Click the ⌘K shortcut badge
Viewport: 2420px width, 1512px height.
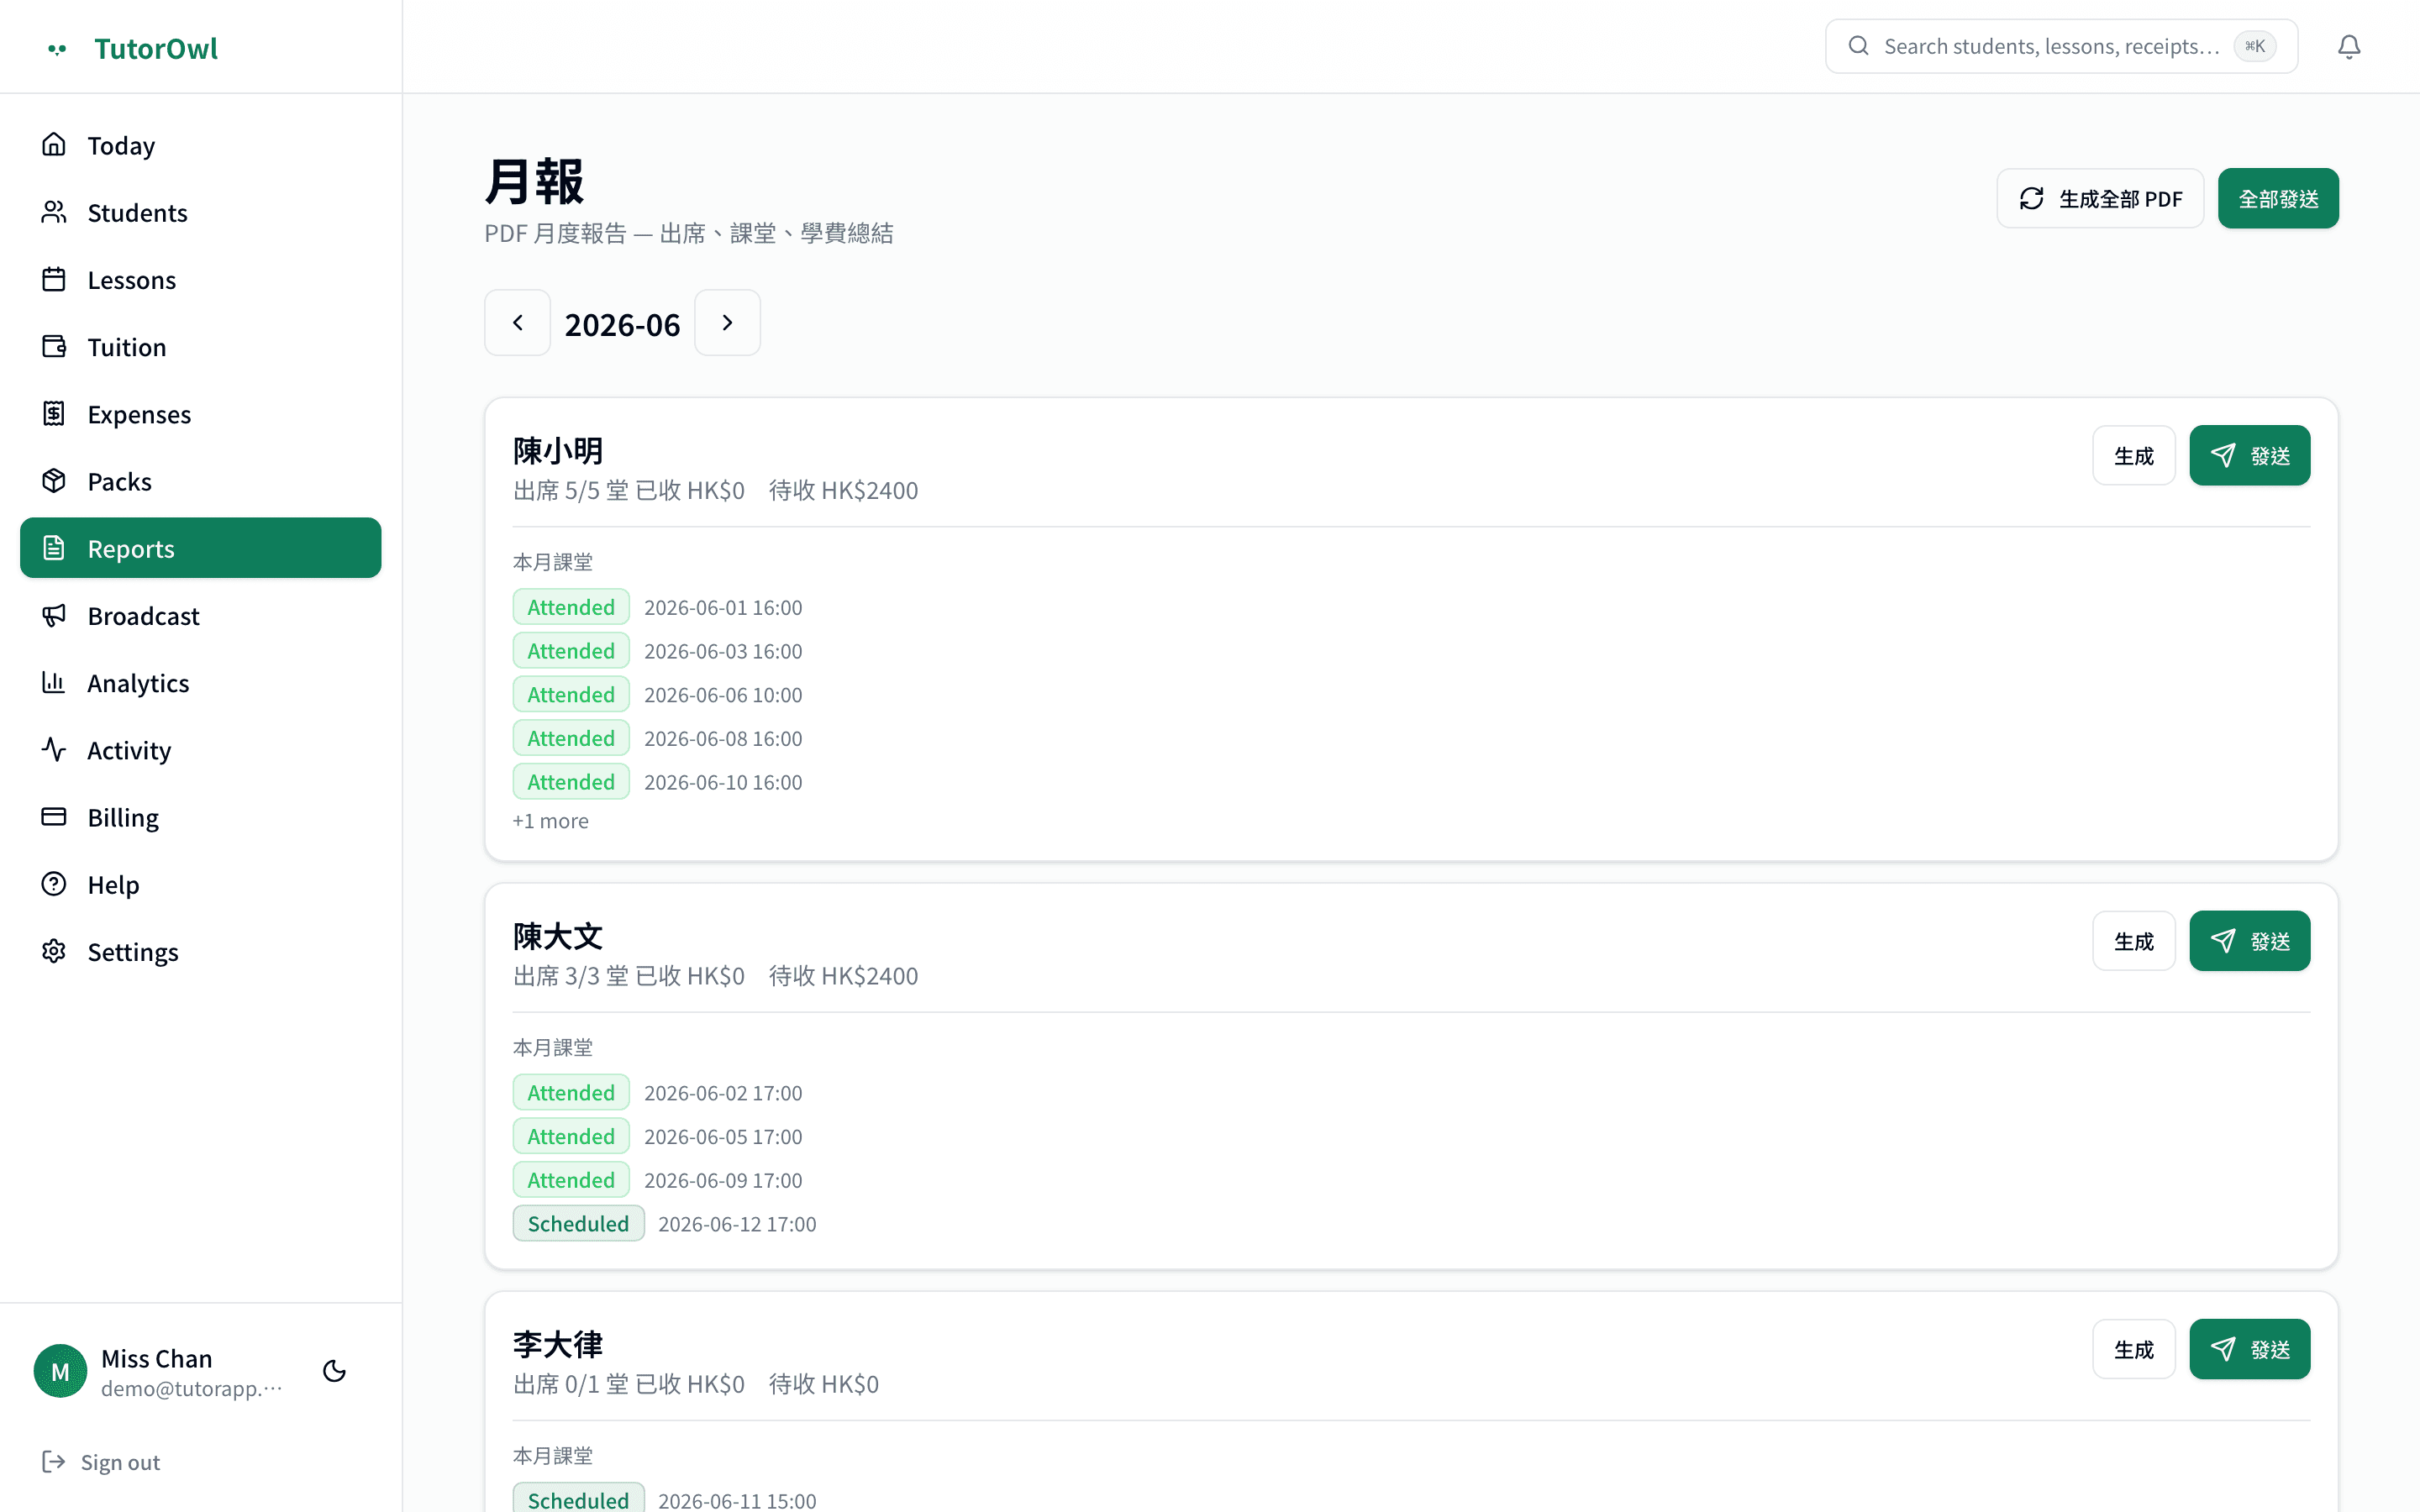click(x=2255, y=46)
